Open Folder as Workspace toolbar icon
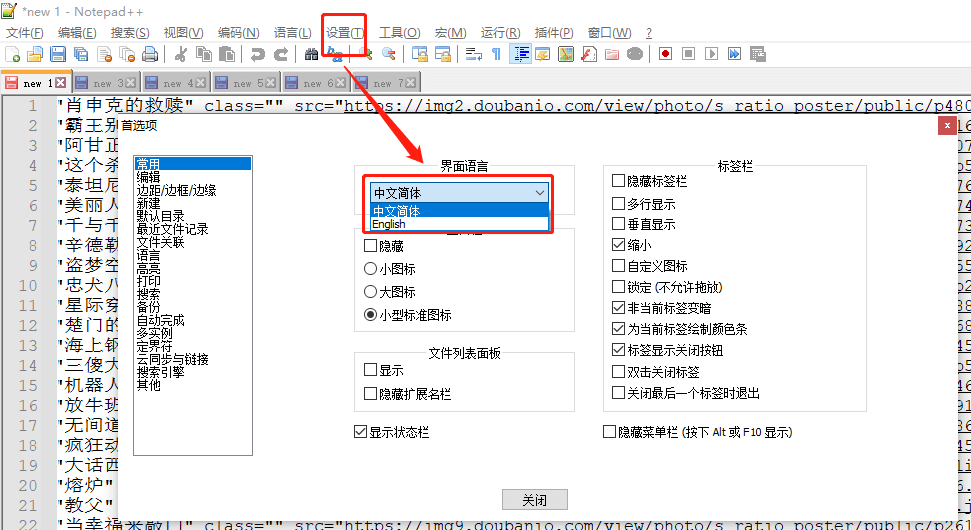Viewport: 971px width, 530px height. pyautogui.click(x=612, y=54)
